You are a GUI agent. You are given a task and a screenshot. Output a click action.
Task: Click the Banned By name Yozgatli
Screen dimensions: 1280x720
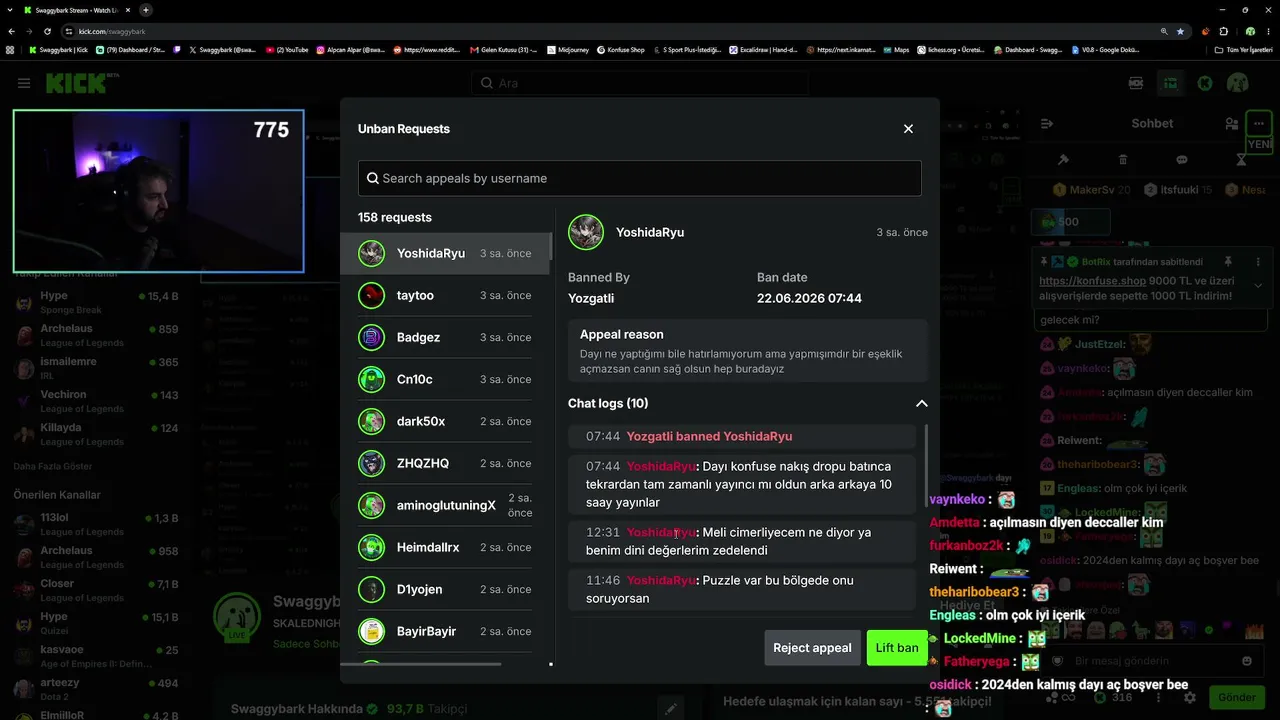click(591, 298)
